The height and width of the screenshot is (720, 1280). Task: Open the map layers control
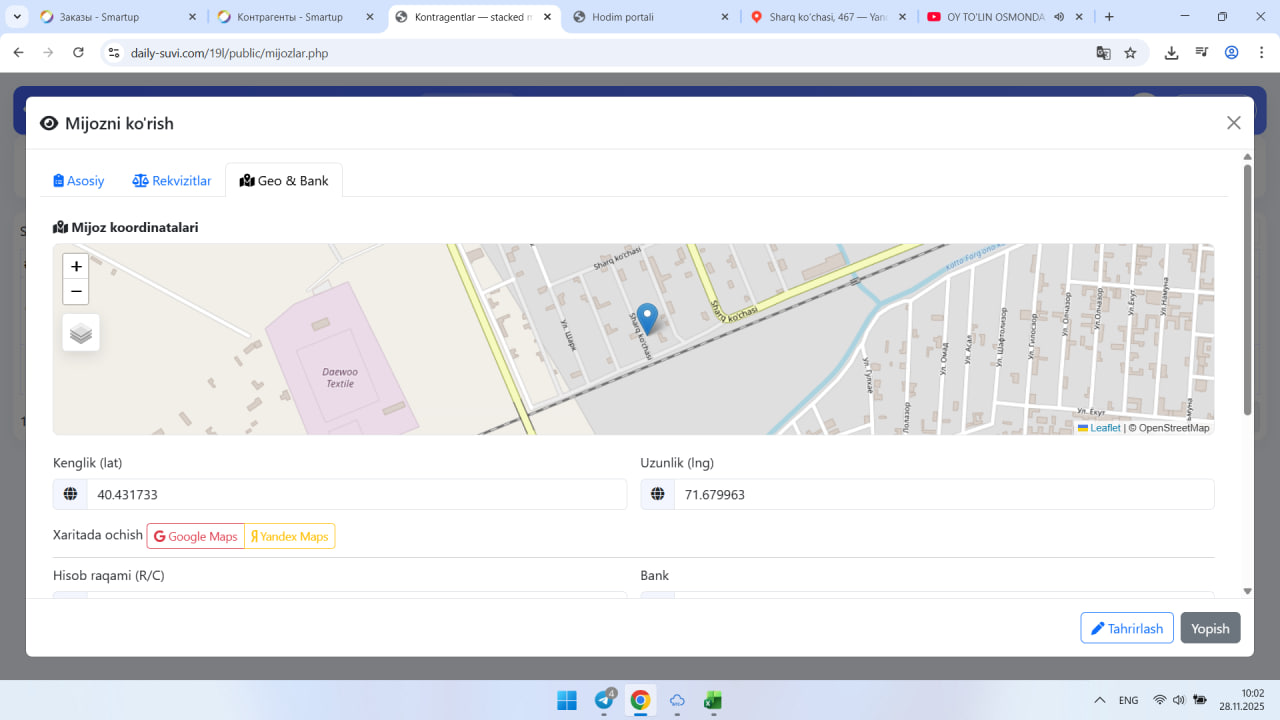pyautogui.click(x=81, y=333)
